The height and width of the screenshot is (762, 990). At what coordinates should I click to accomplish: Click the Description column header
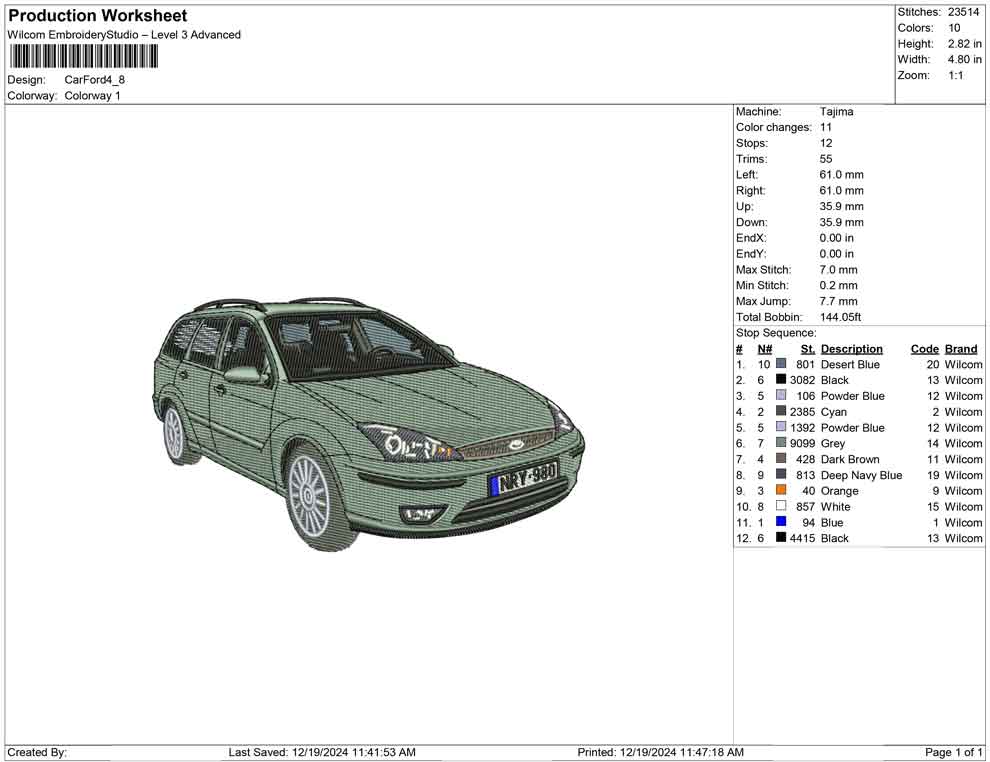[851, 349]
